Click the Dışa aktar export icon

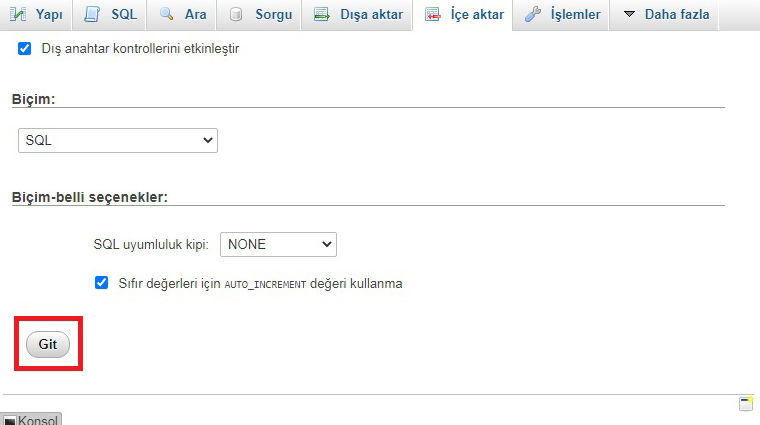pos(322,15)
